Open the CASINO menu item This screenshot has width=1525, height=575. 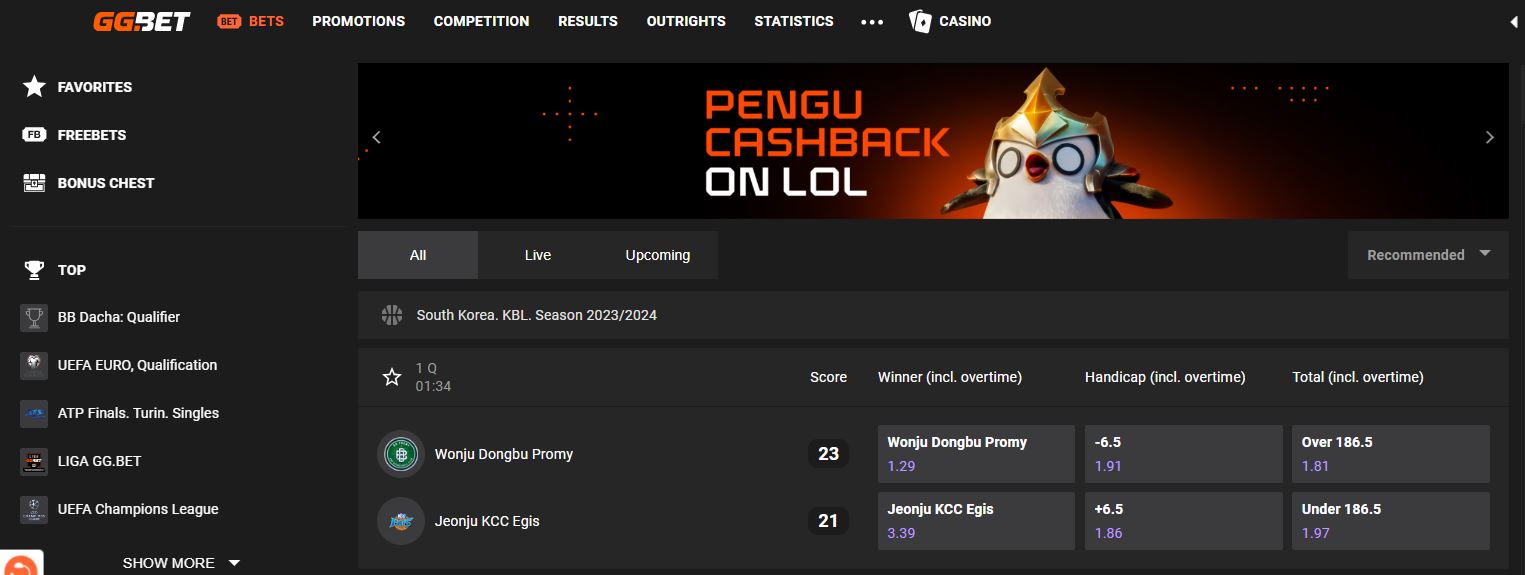coord(965,21)
